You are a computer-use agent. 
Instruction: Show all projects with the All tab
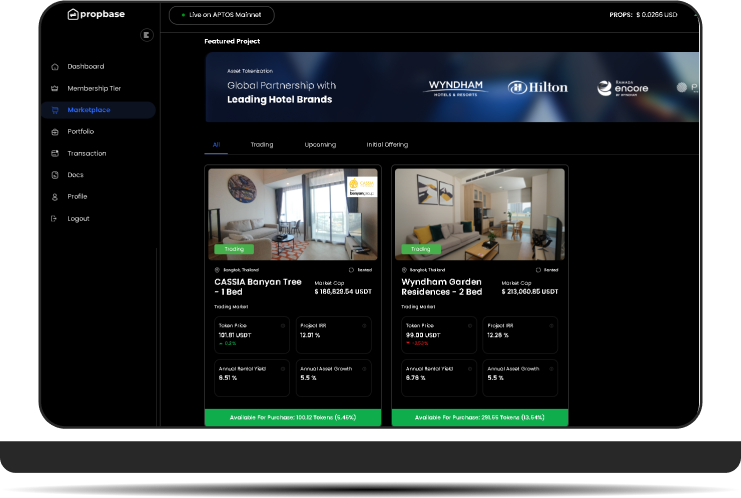pos(216,145)
